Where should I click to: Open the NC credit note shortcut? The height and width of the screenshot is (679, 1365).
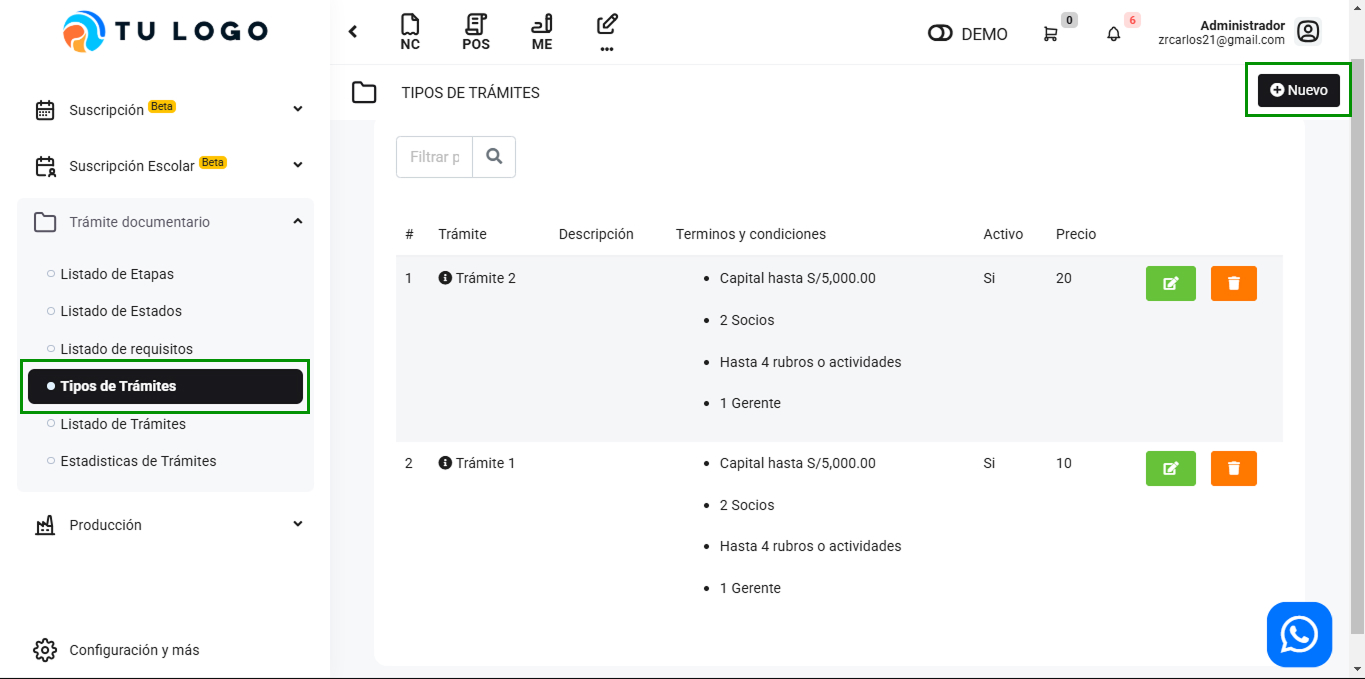pos(410,32)
